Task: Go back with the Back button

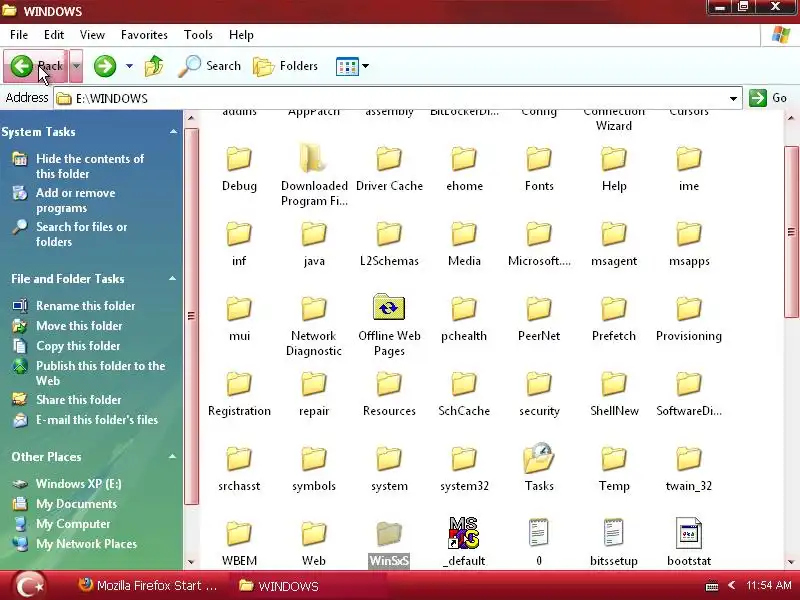Action: 35,66
